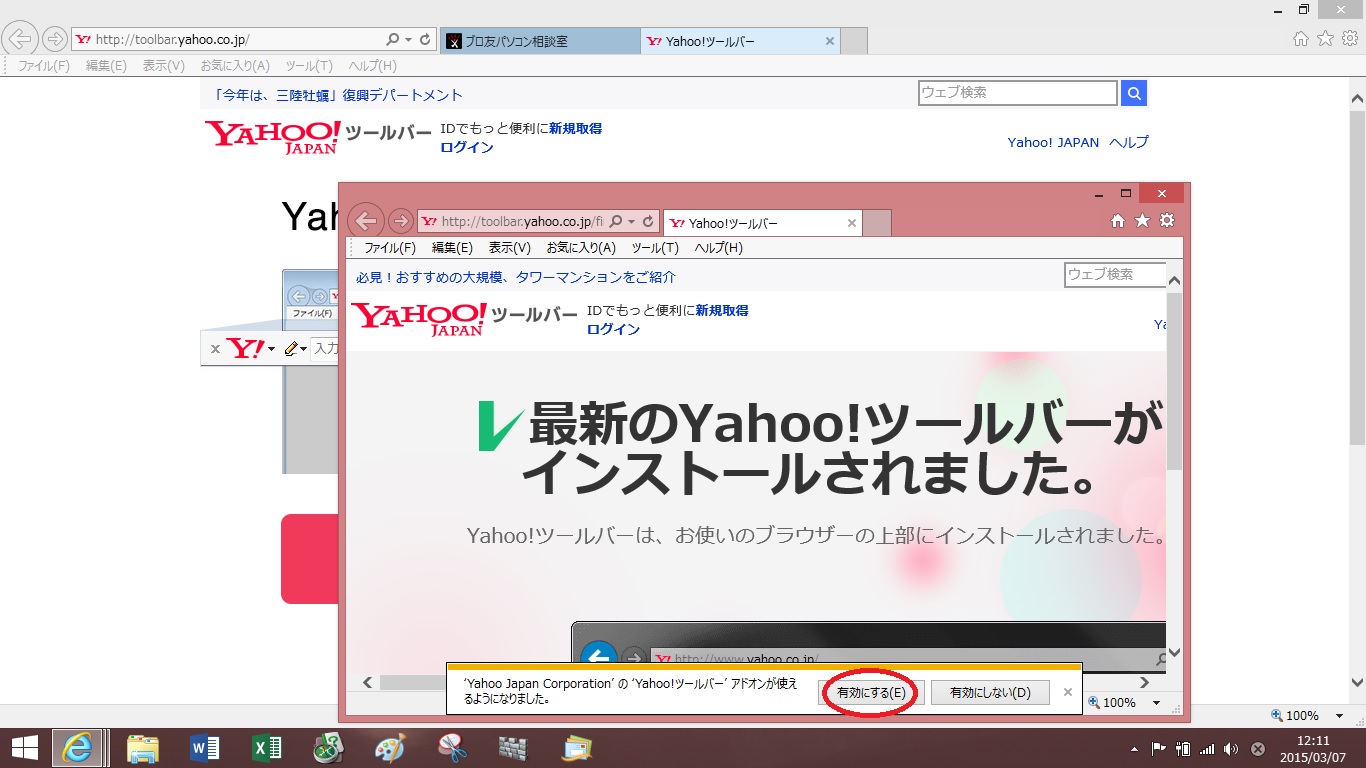Image resolution: width=1366 pixels, height=768 pixels.
Task: Open 表示(V) menu in background window
Action: (163, 66)
